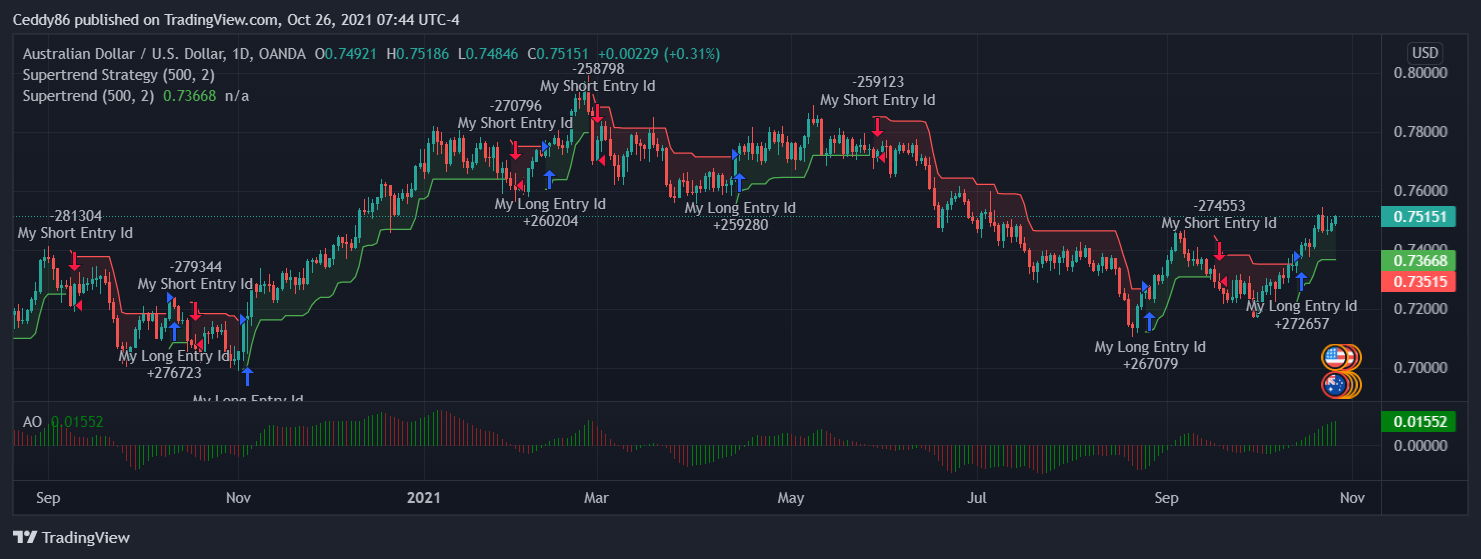Image resolution: width=1481 pixels, height=559 pixels.
Task: Select the AO indicator legend label
Action: pyautogui.click(x=32, y=422)
